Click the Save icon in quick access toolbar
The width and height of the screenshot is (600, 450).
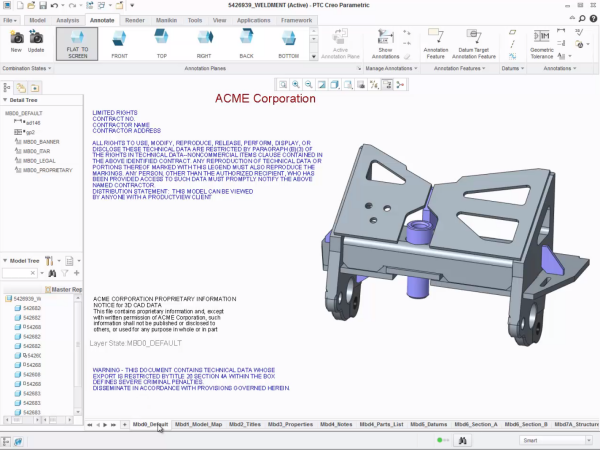pyautogui.click(x=43, y=6)
